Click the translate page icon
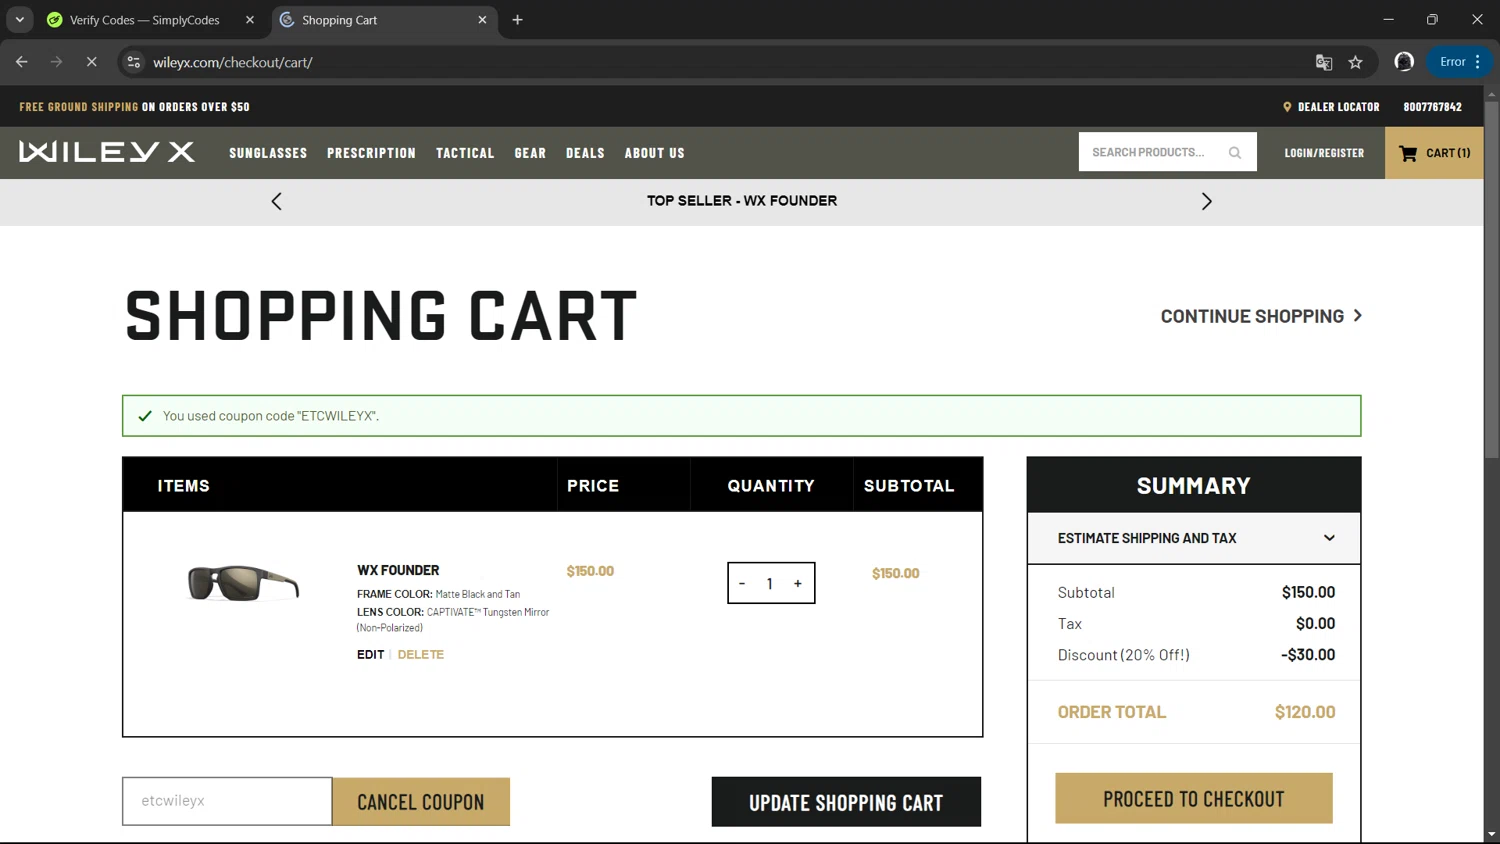Screen dimensions: 1500x844 point(1324,62)
